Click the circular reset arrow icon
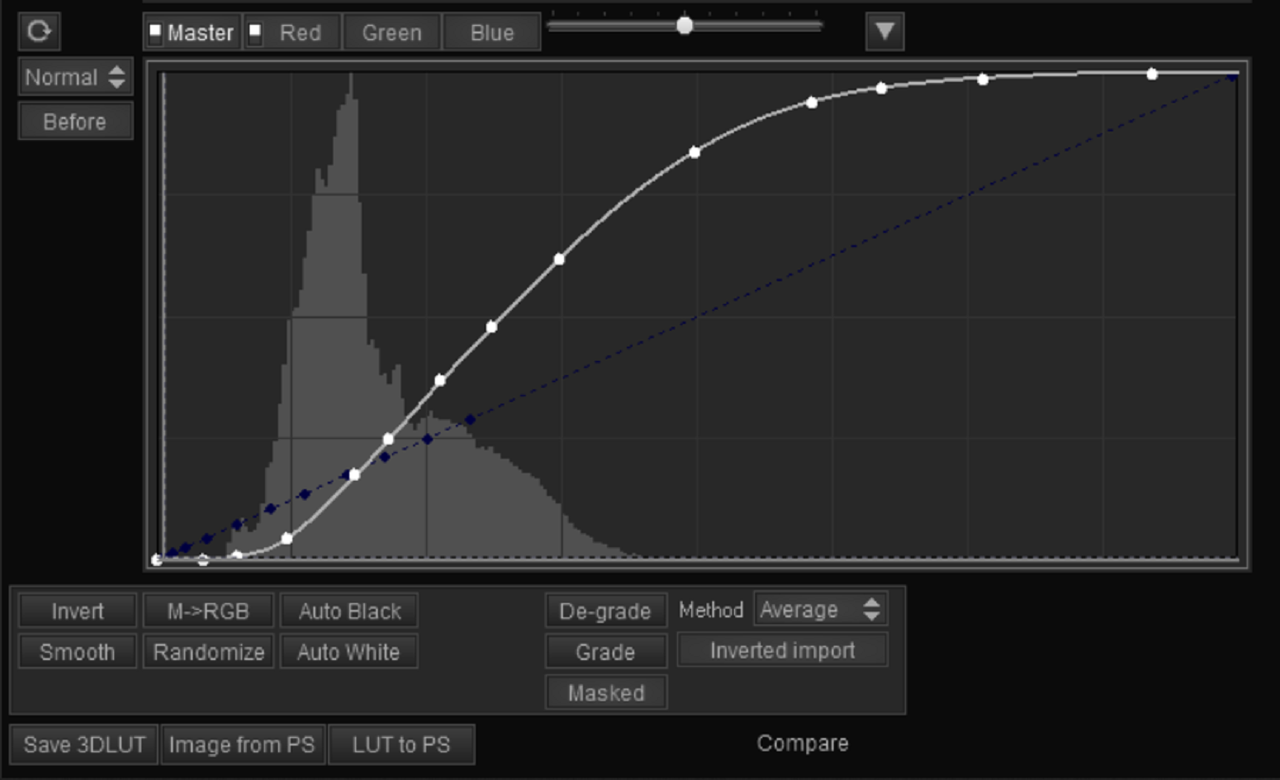Image resolution: width=1280 pixels, height=780 pixels. point(39,31)
